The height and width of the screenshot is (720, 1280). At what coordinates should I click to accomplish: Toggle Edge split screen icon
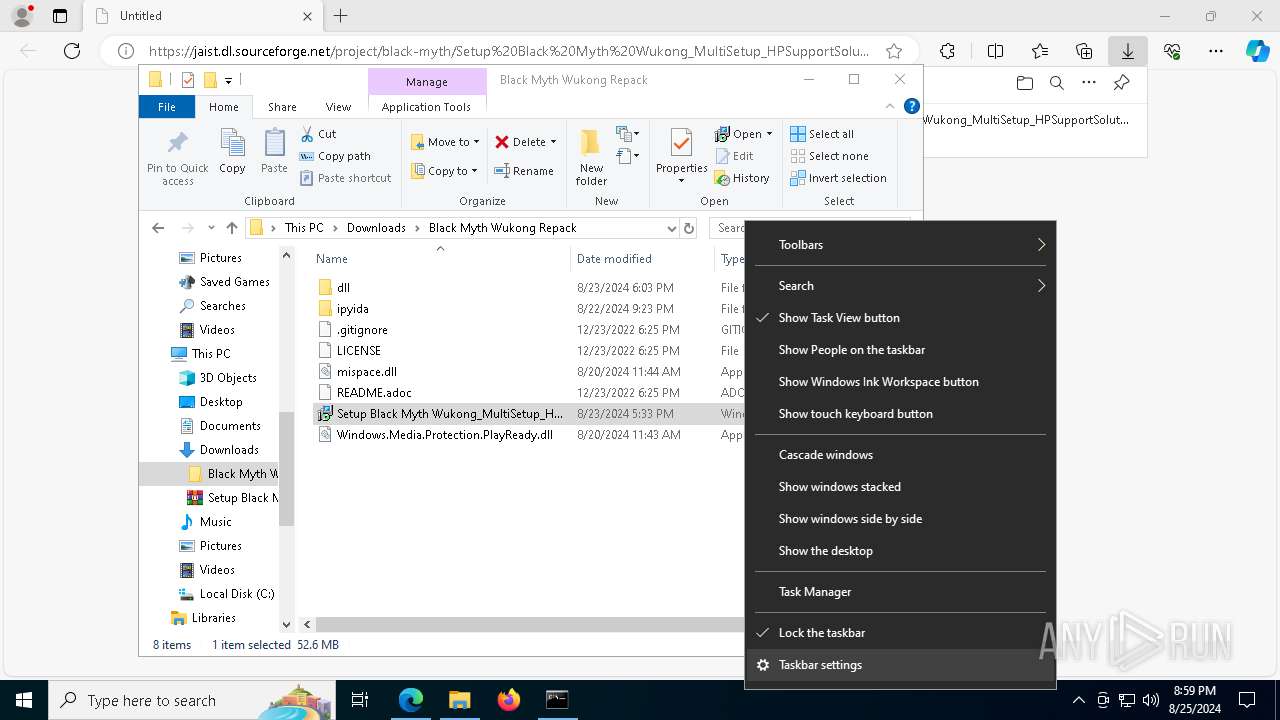click(x=995, y=51)
